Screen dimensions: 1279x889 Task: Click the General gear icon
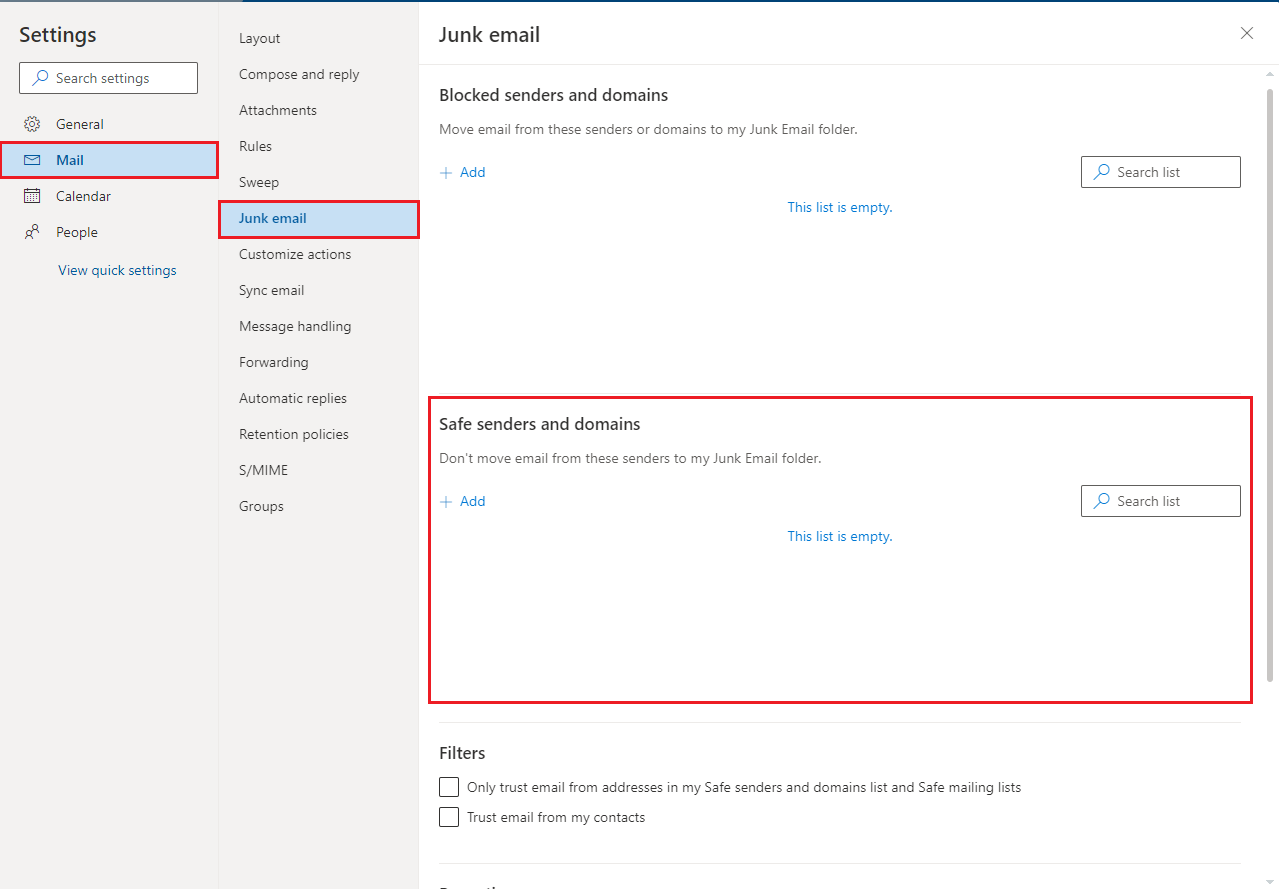(x=32, y=124)
